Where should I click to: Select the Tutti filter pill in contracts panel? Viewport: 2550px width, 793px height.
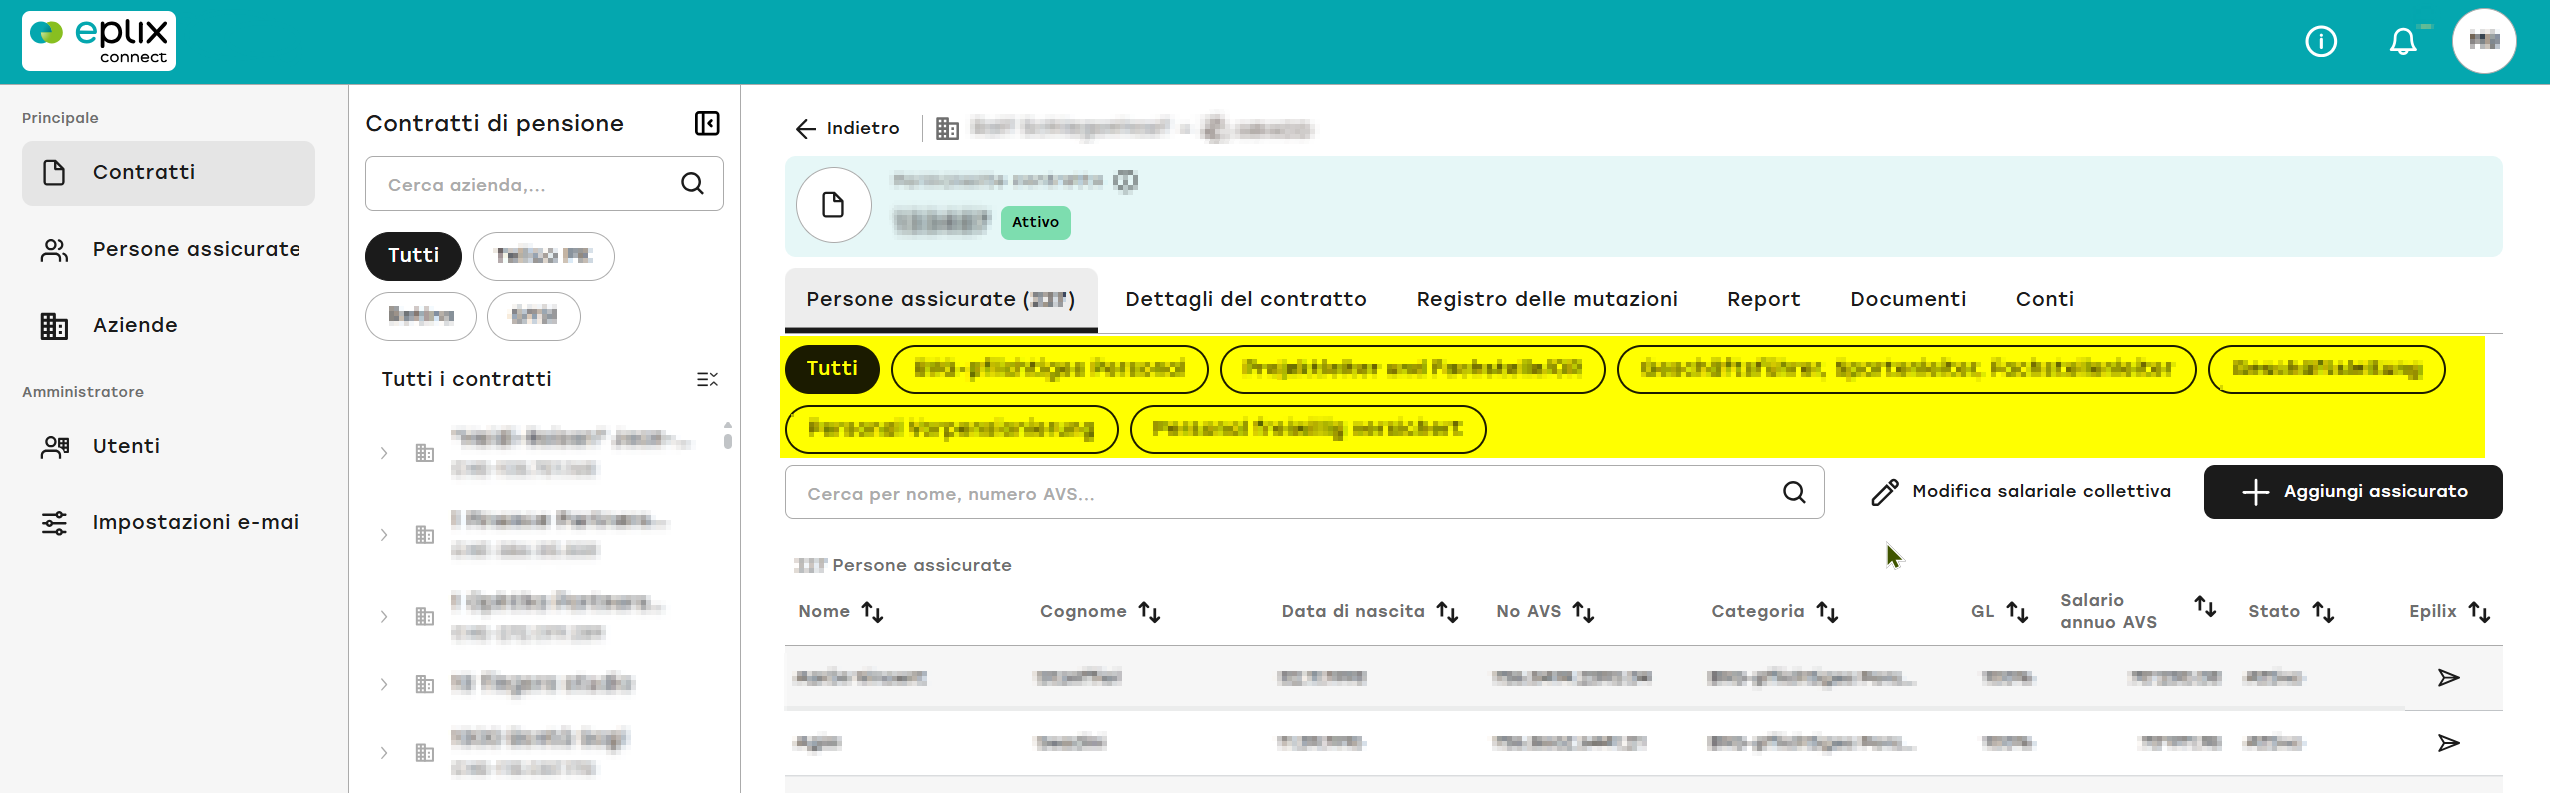pyautogui.click(x=413, y=256)
